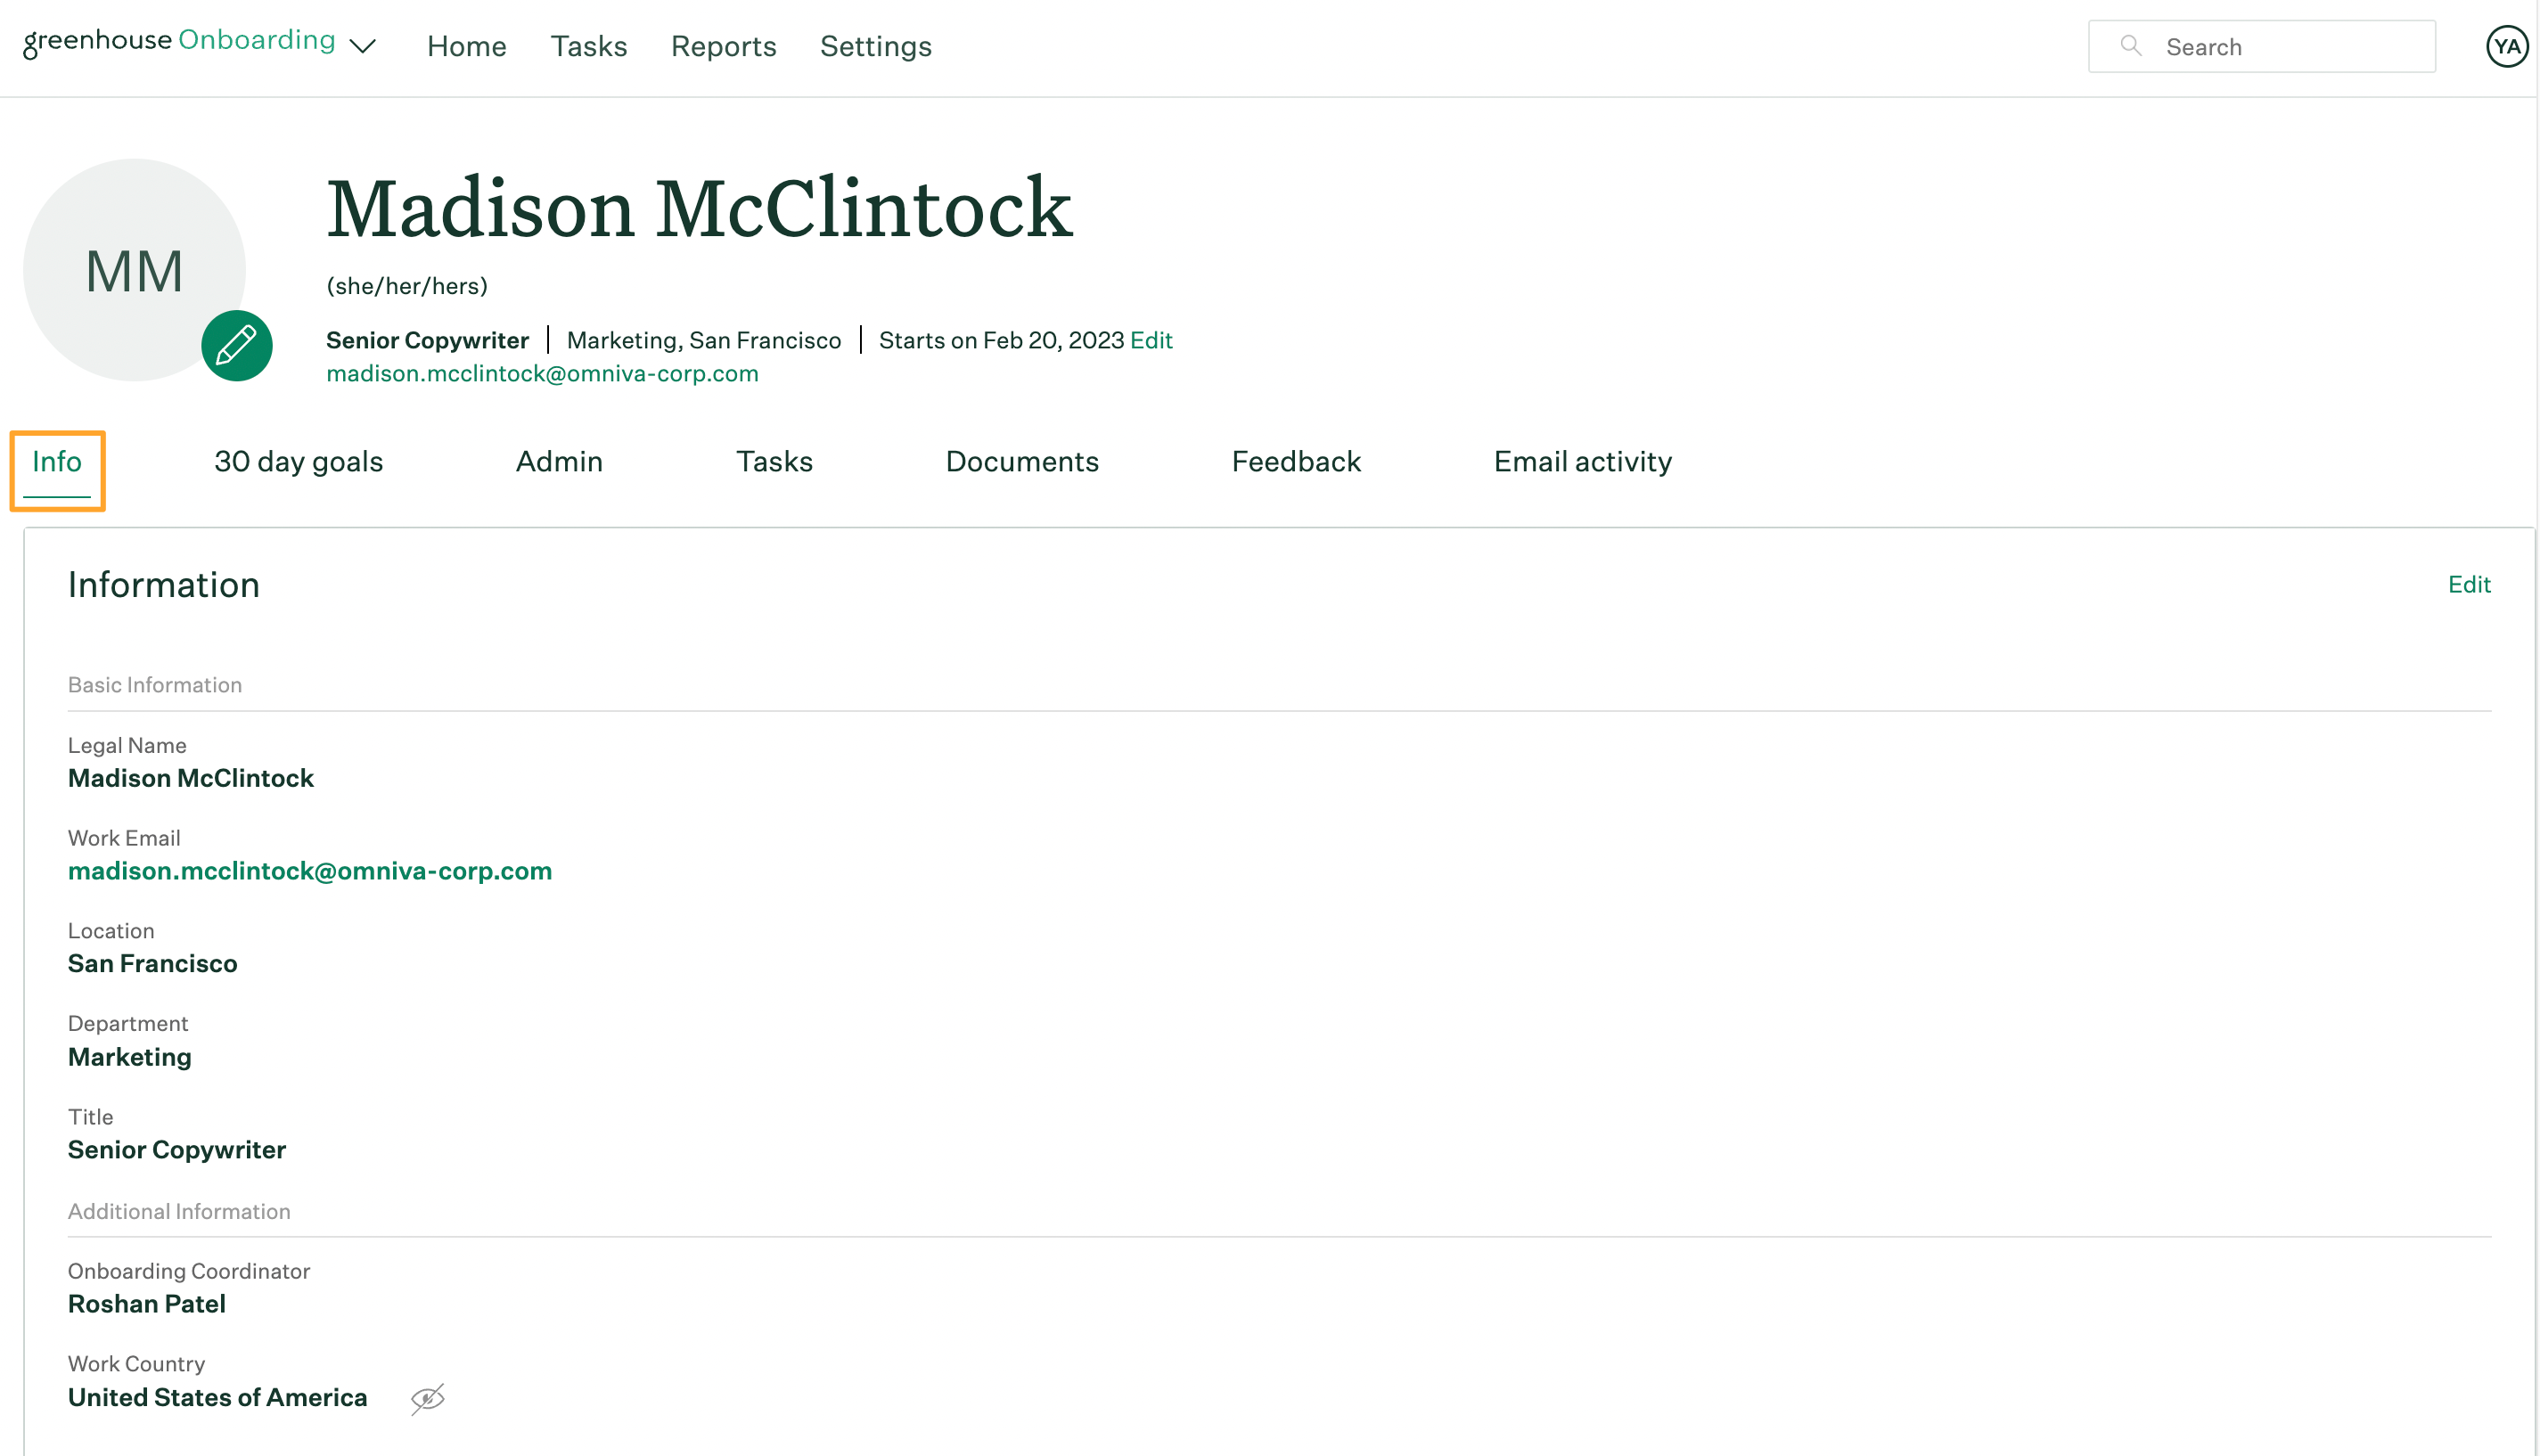
Task: Select the Feedback tab
Action: pyautogui.click(x=1296, y=462)
